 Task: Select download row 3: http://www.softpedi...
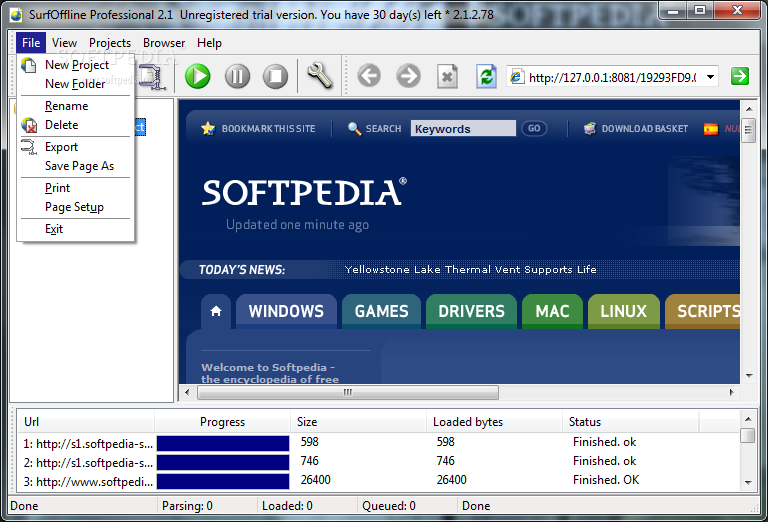88,482
